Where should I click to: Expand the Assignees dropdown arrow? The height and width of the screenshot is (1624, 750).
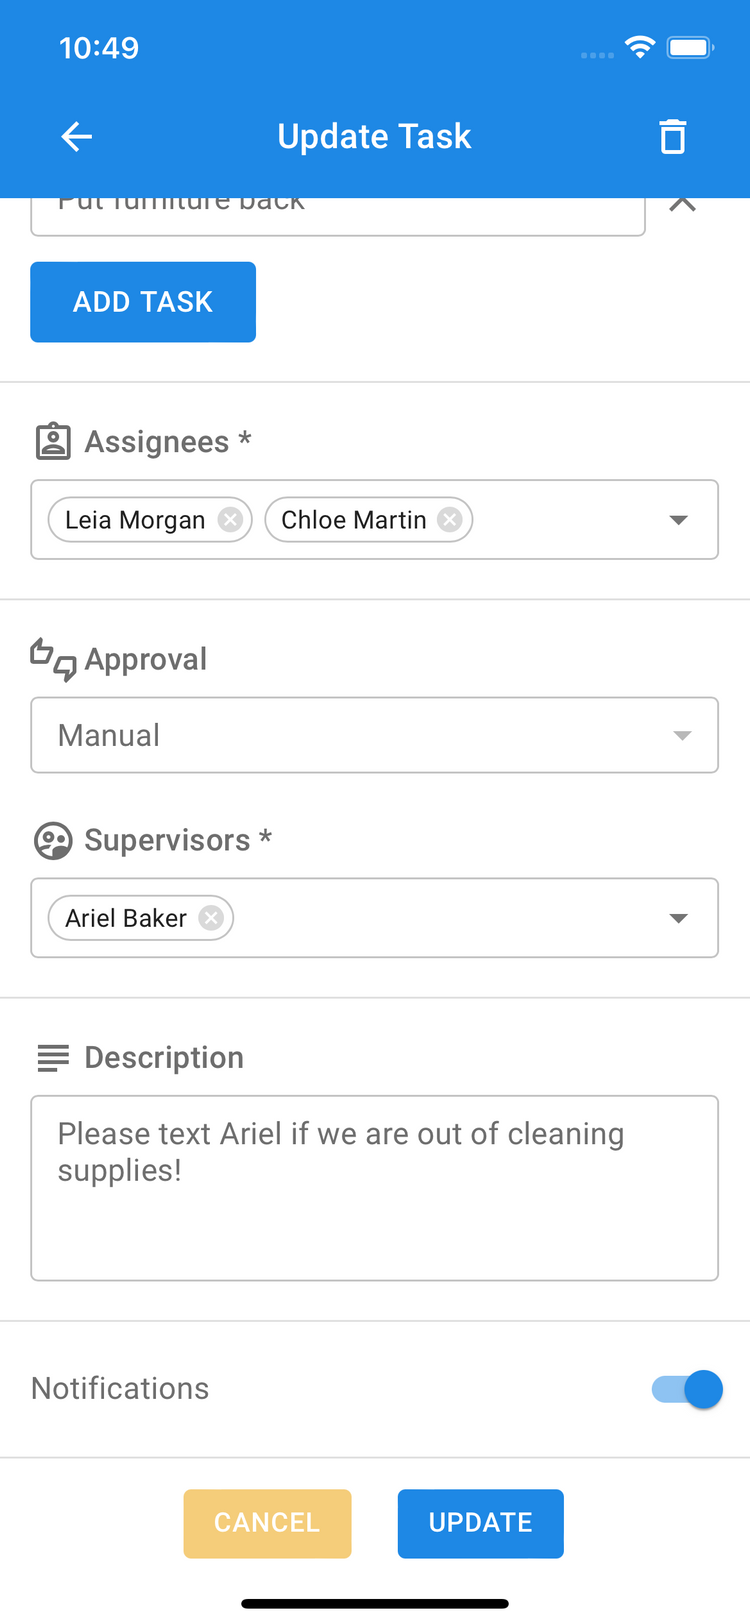coord(679,520)
